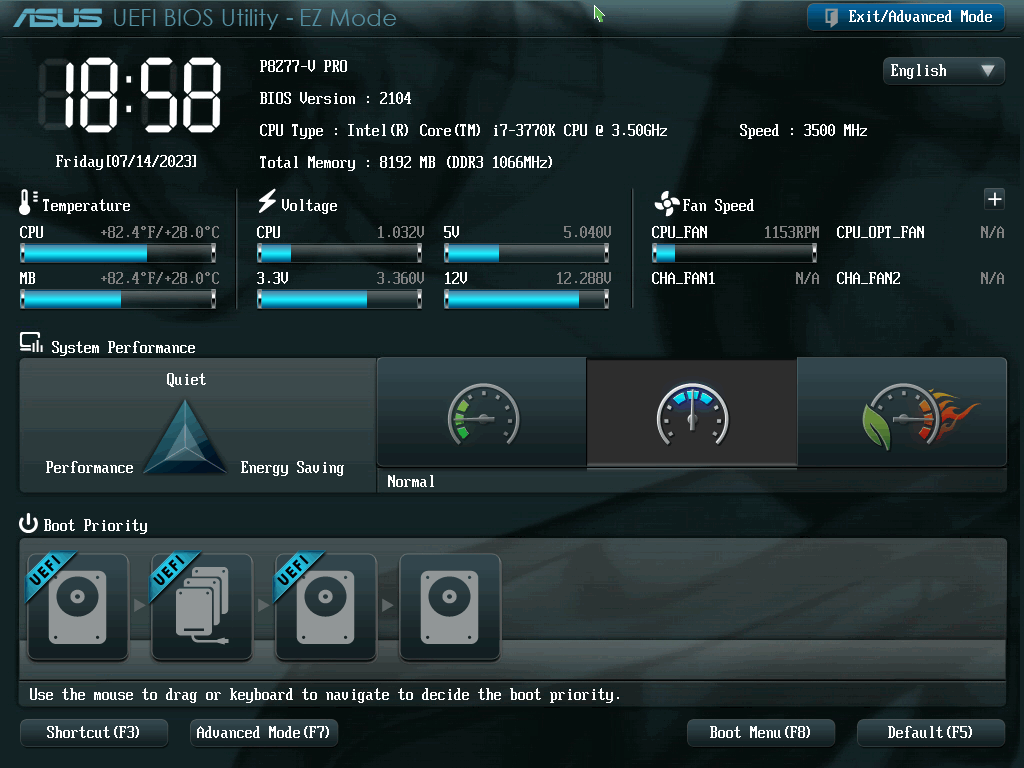
Task: Click the CPU_FAN speed bar
Action: coord(734,253)
